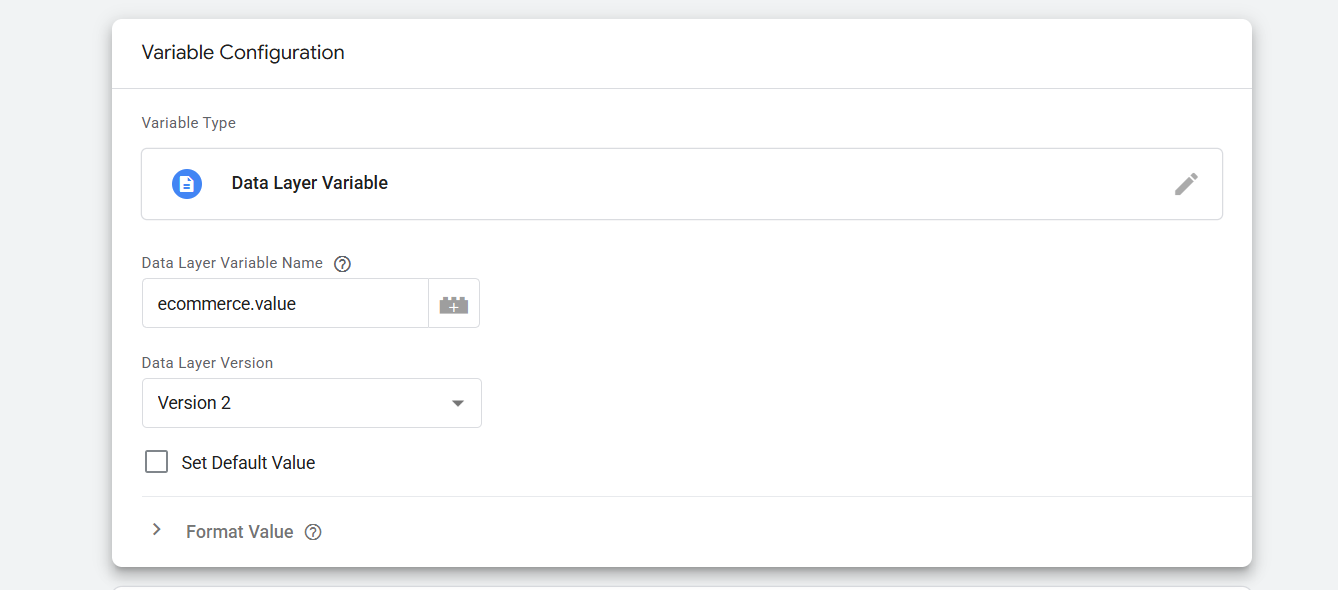The height and width of the screenshot is (590, 1338).
Task: Click the "Variable Type" label
Action: 189,123
